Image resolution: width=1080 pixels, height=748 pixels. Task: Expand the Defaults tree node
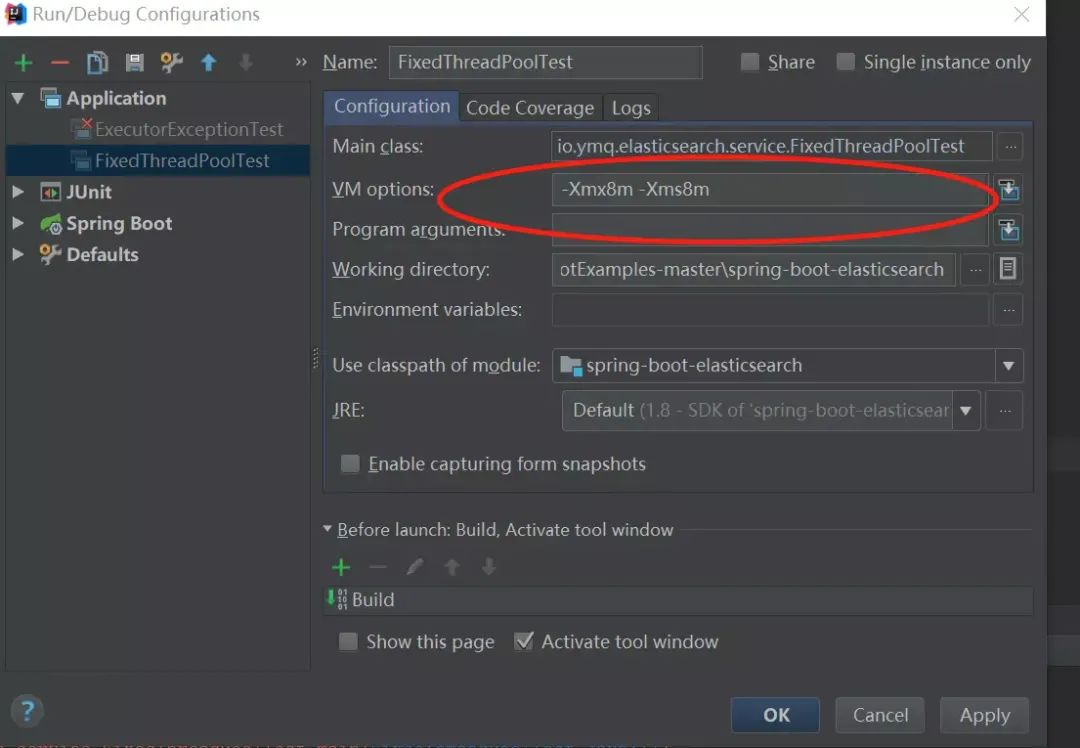pos(18,255)
